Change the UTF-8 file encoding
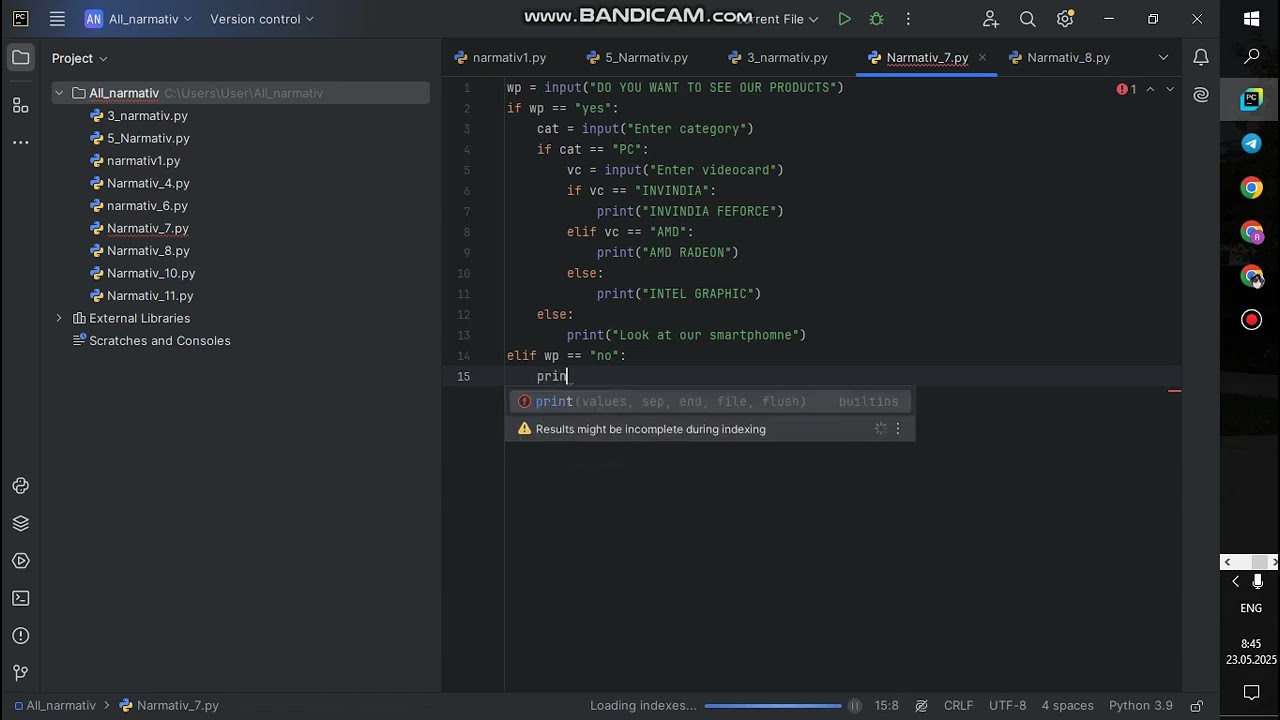 click(x=1008, y=706)
